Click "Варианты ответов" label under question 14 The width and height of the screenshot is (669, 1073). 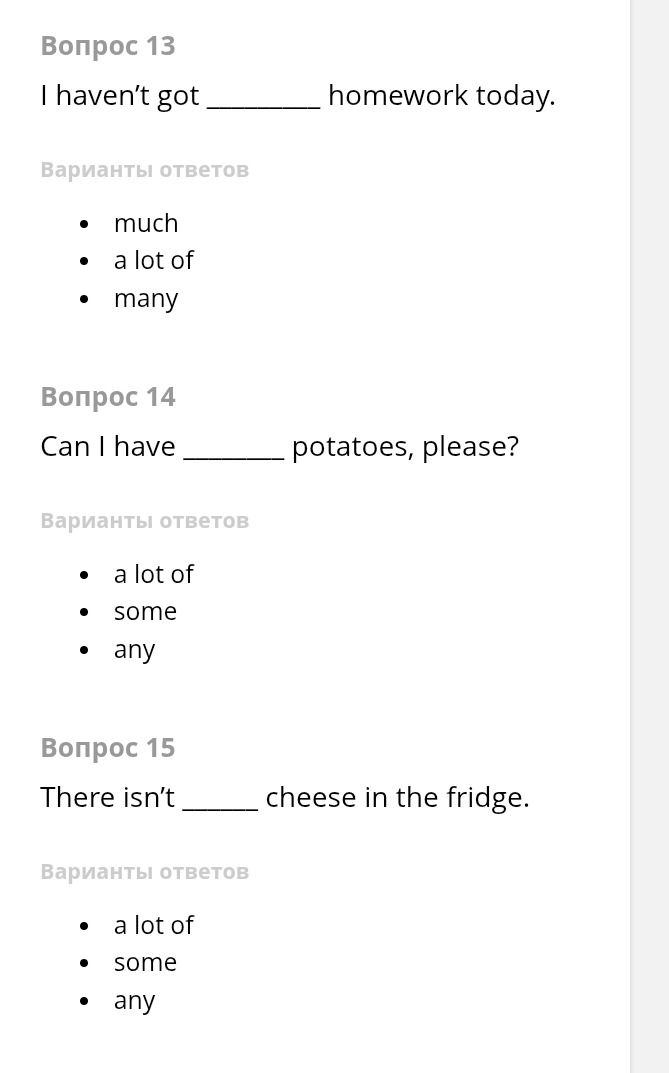tap(145, 521)
